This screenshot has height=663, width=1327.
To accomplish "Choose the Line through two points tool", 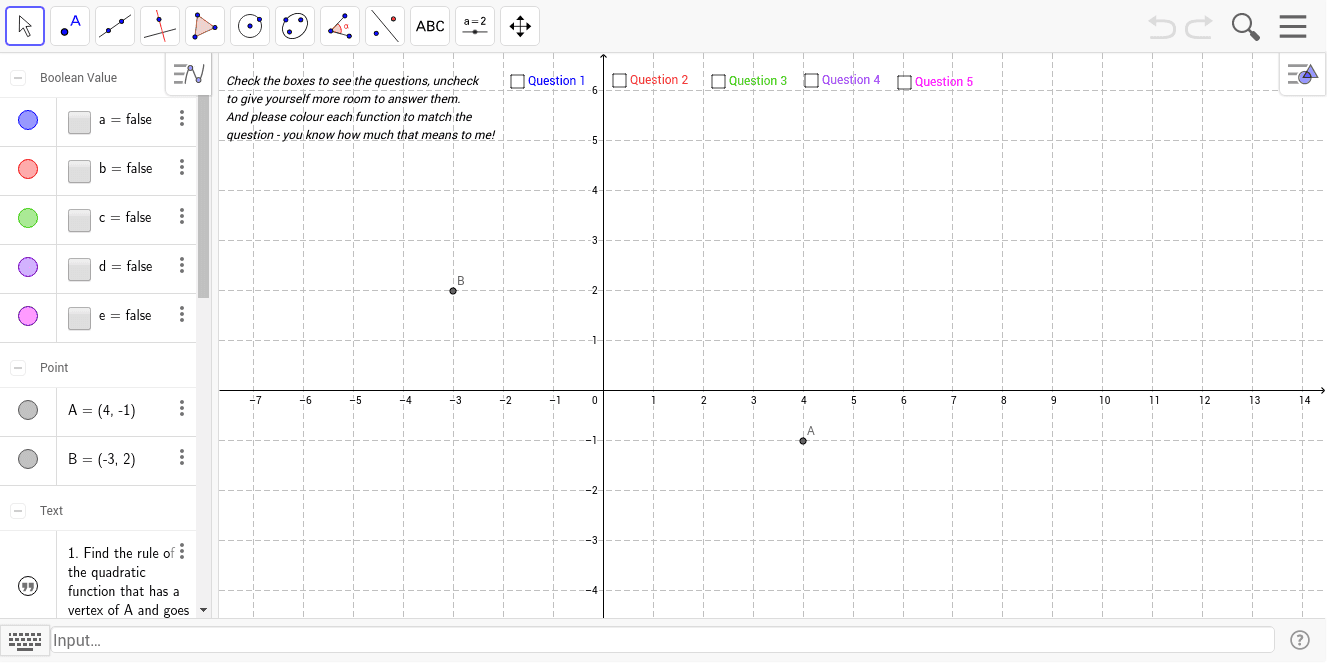I will pos(115,26).
